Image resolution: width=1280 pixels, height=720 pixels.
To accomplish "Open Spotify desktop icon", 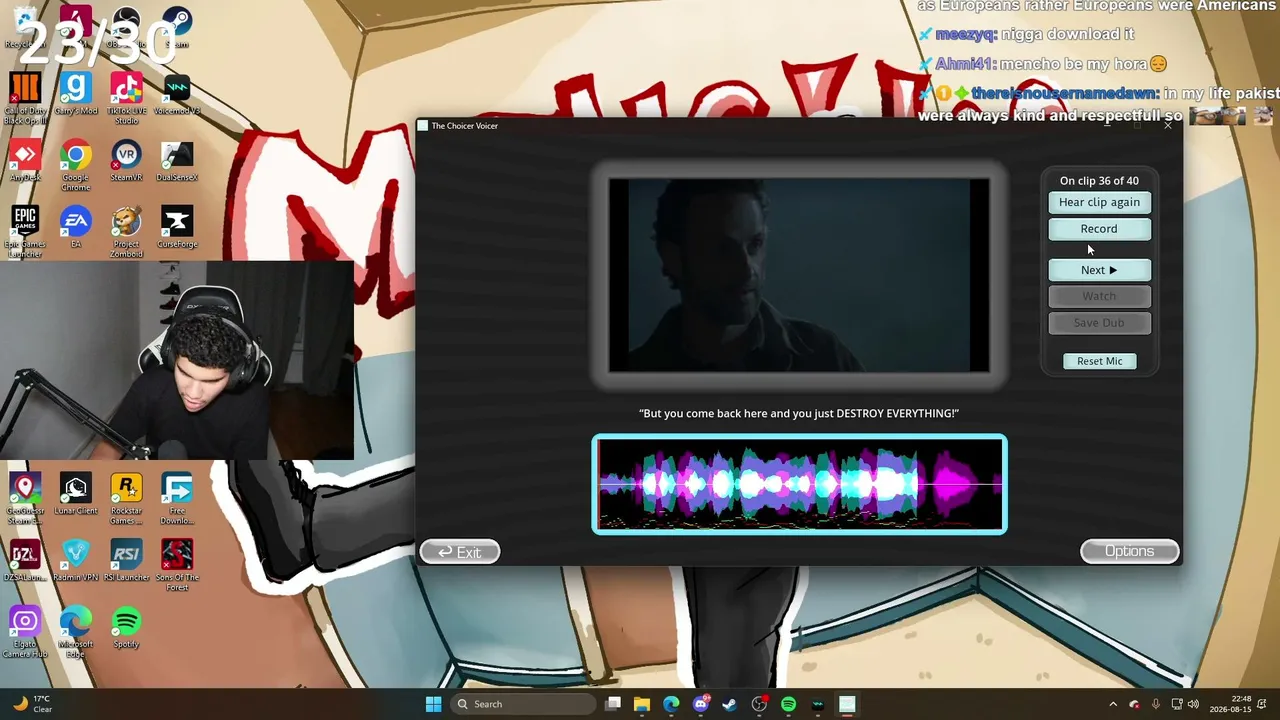I will click(126, 627).
